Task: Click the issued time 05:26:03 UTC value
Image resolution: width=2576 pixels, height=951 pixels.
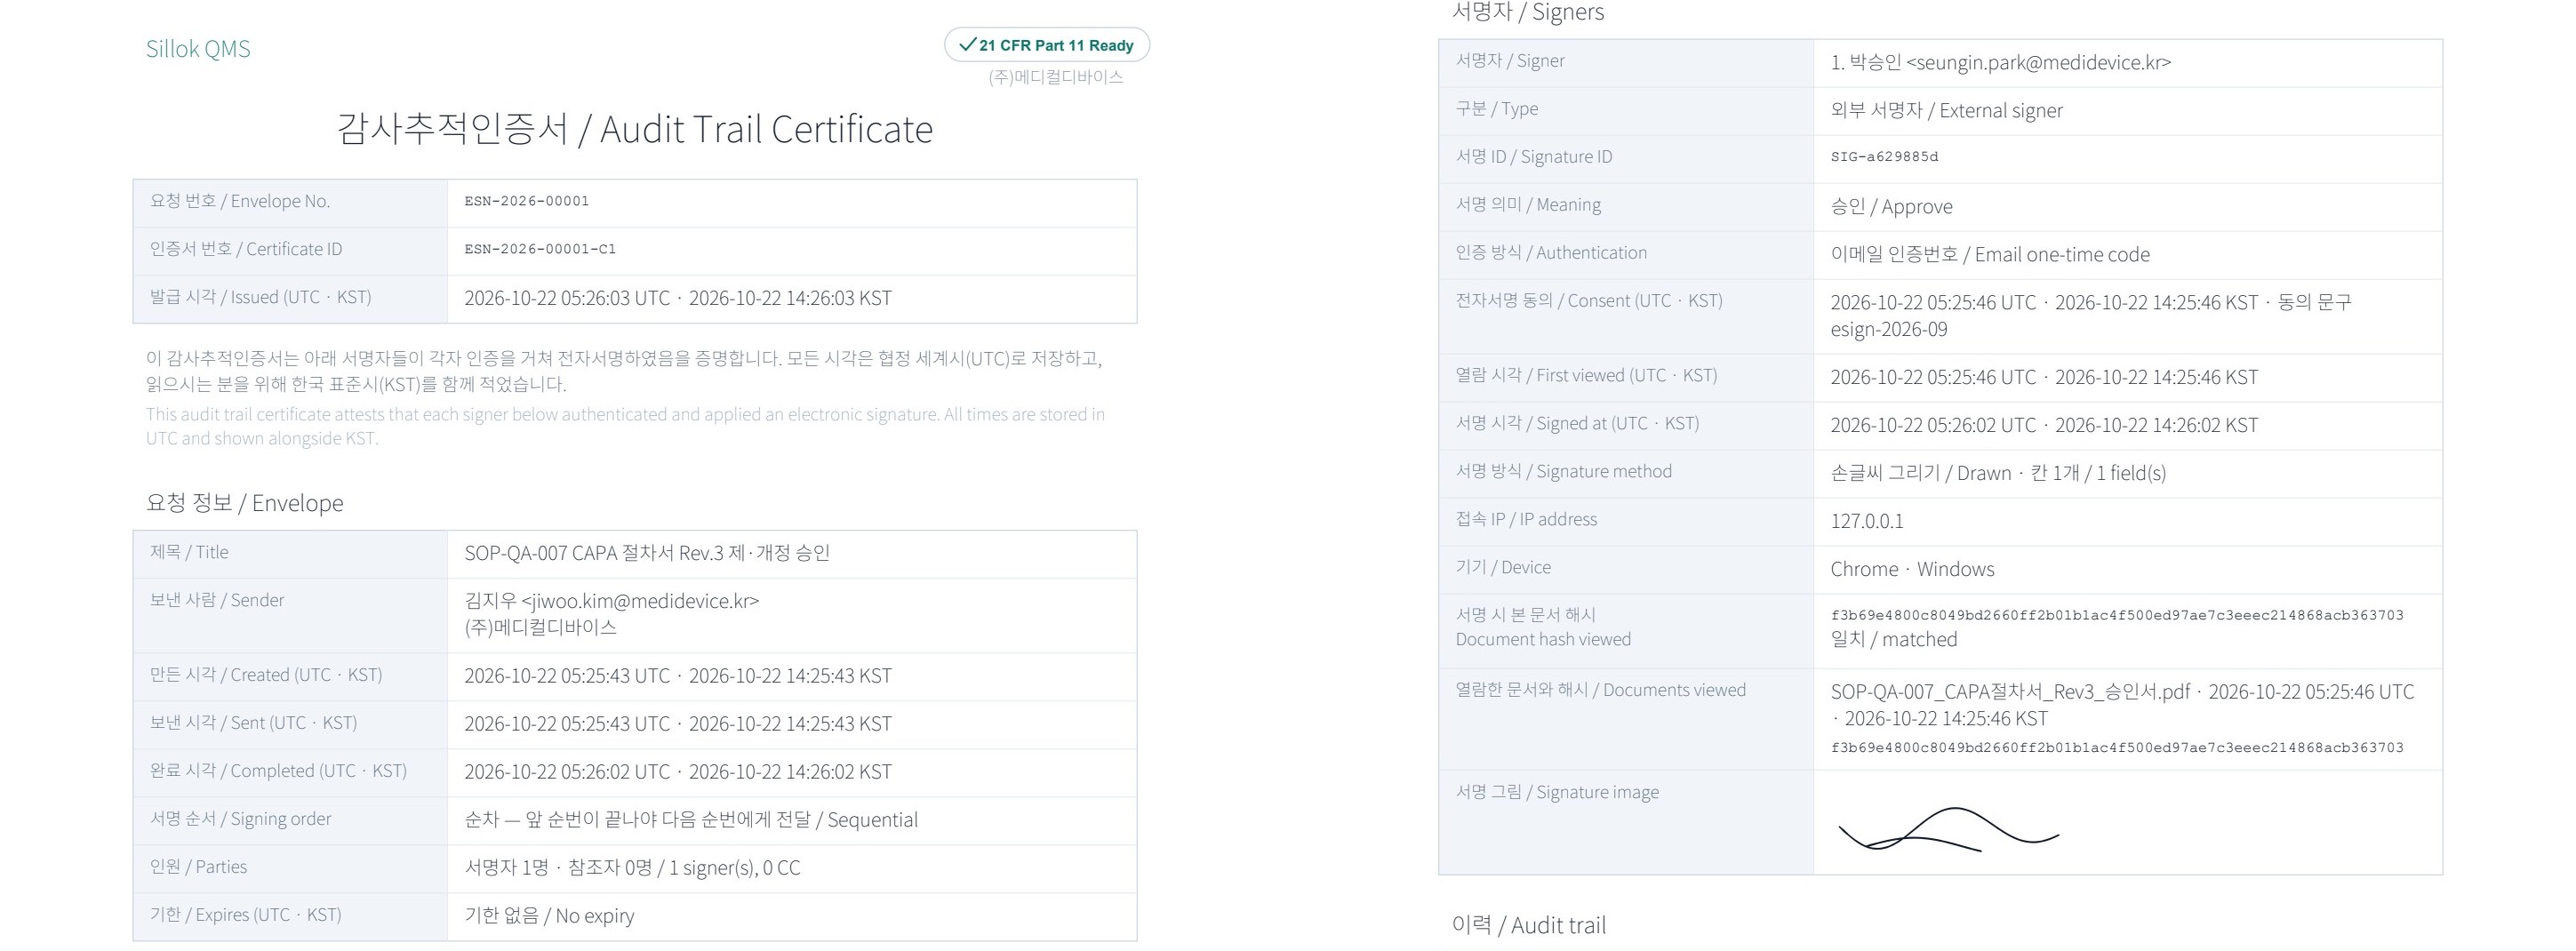Action: (x=677, y=298)
